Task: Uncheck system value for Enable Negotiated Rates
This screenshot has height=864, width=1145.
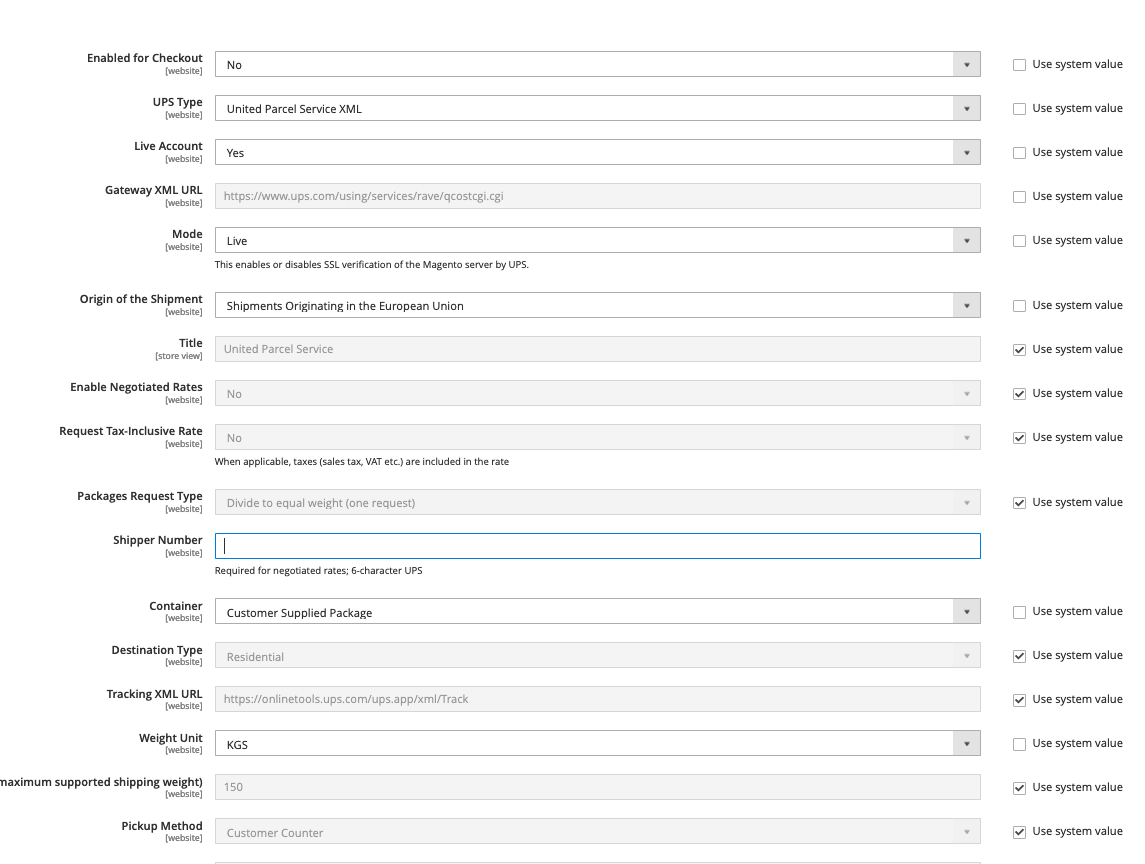Action: click(x=1020, y=394)
